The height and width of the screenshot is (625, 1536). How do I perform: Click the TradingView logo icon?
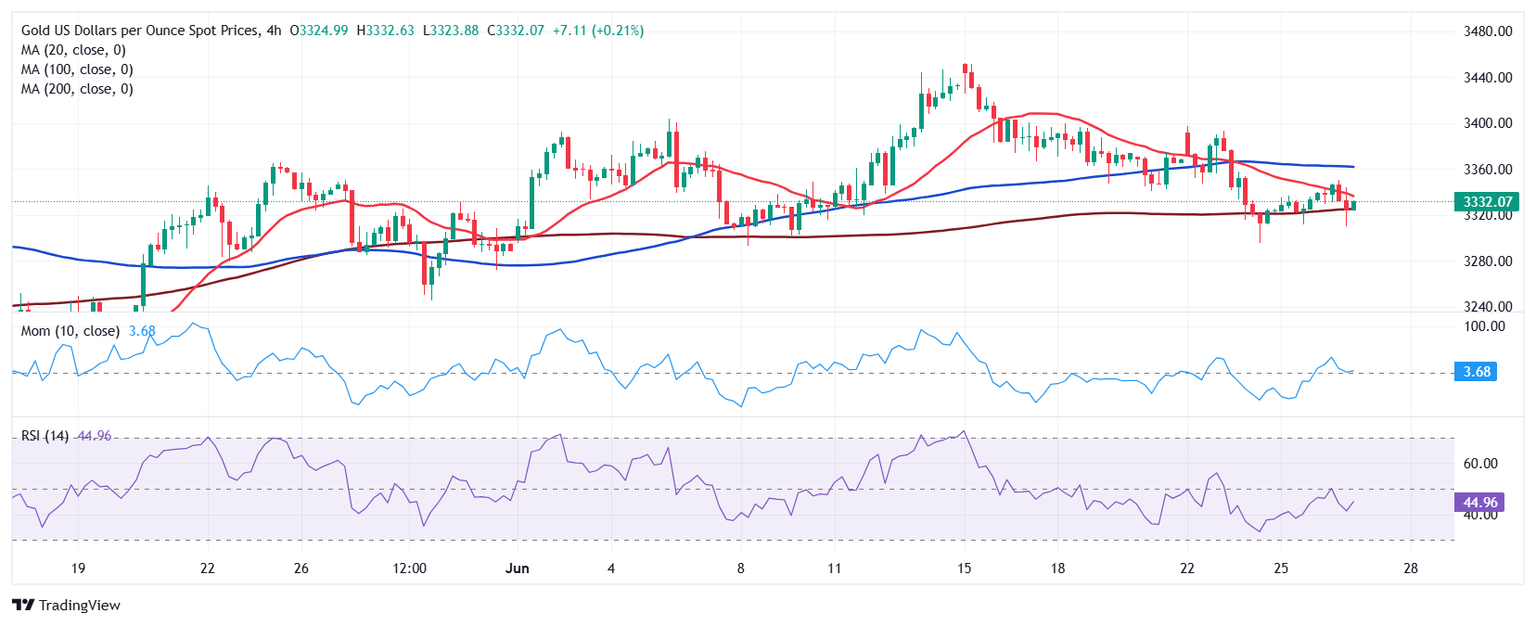[22, 605]
